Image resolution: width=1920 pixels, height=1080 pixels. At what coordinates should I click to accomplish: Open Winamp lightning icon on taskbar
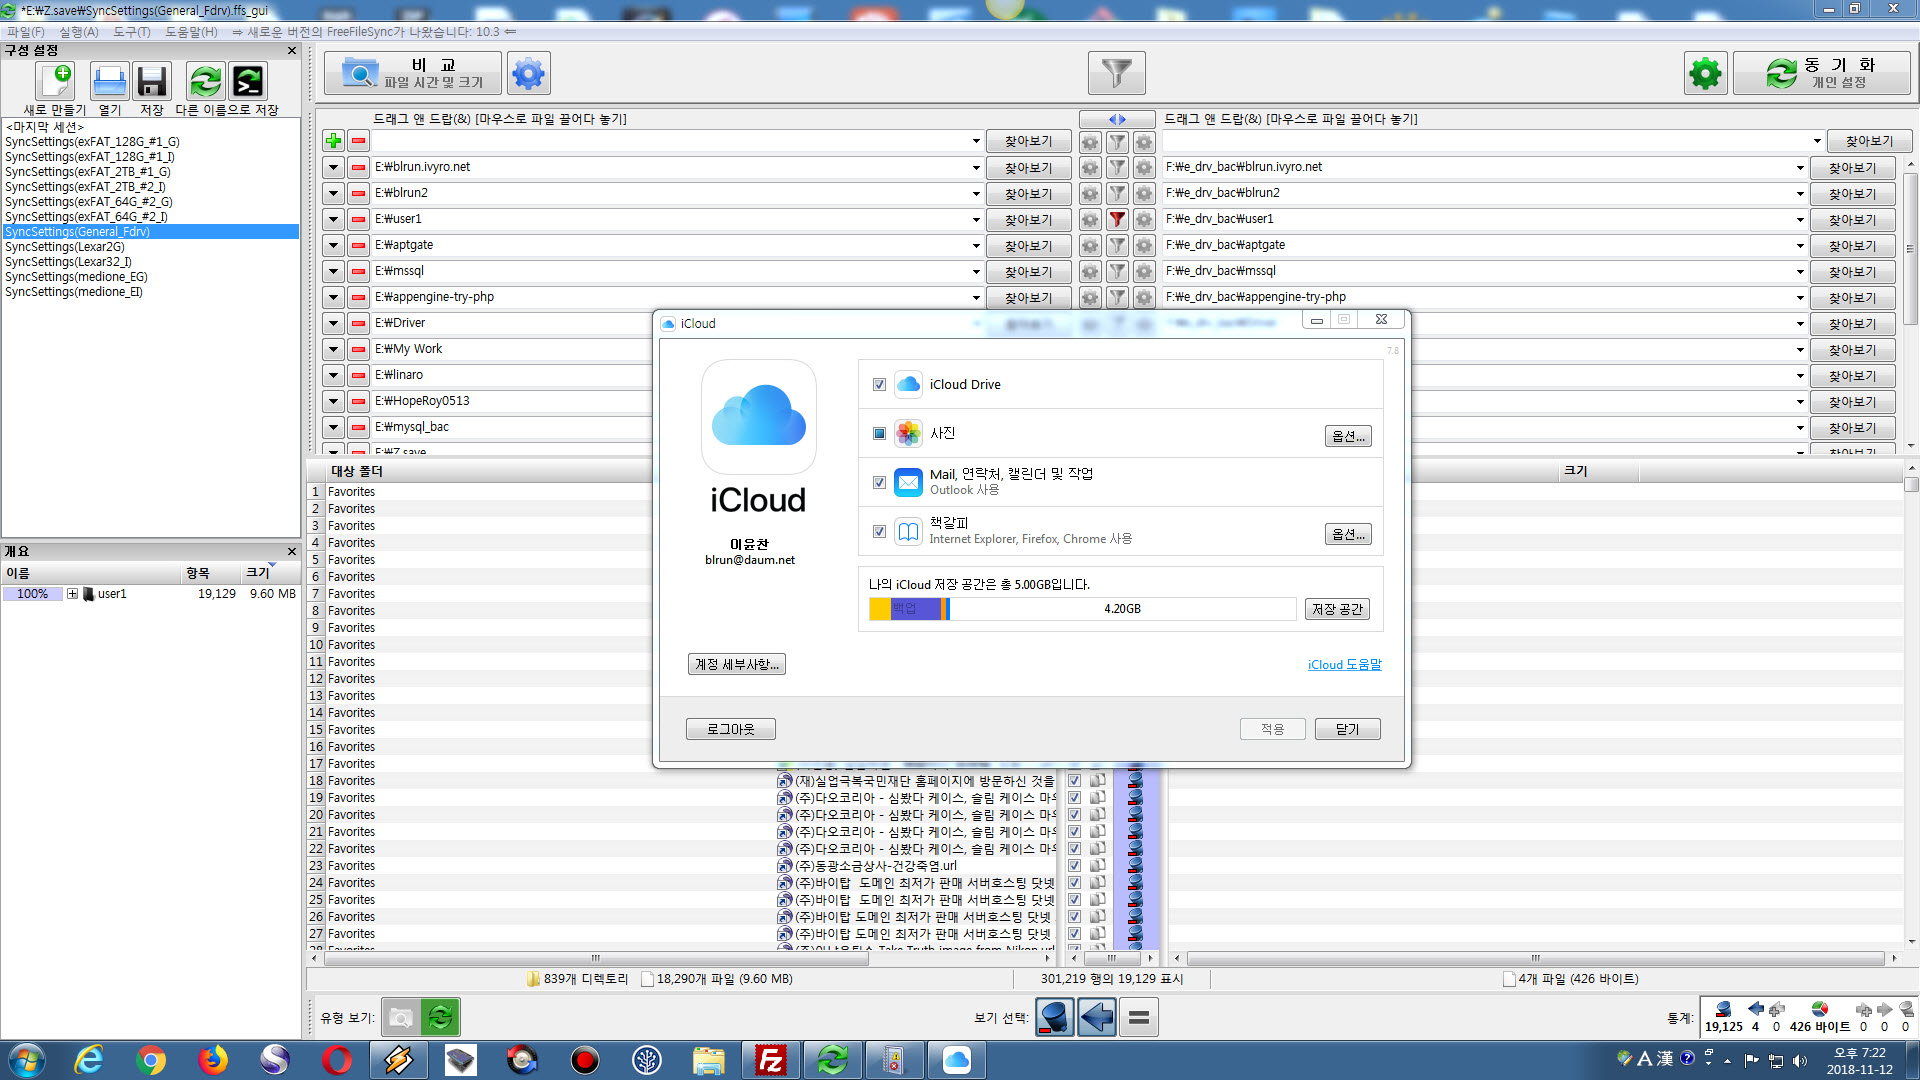pos(399,1060)
